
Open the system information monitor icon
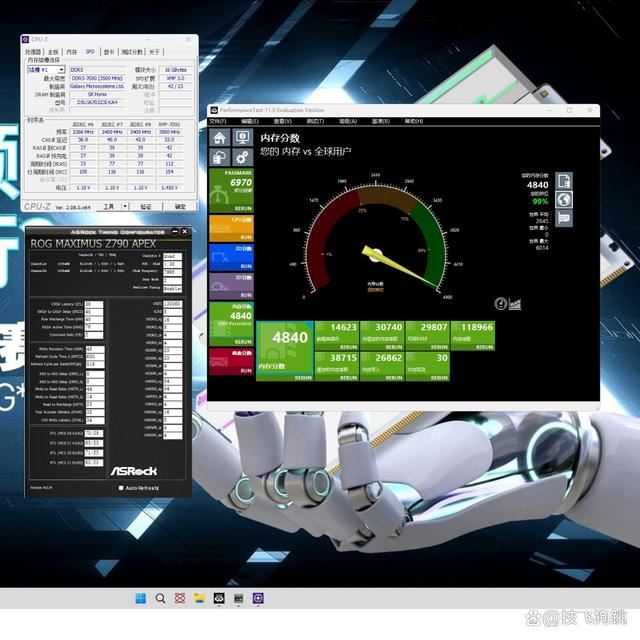coord(242,136)
